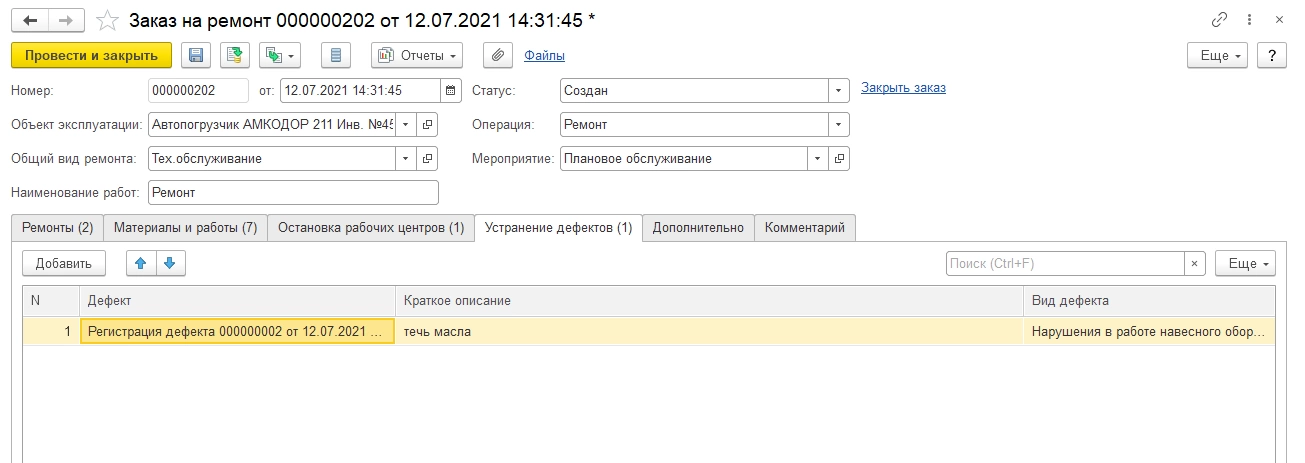
Task: Click the calendar icon in date field
Action: tap(451, 90)
